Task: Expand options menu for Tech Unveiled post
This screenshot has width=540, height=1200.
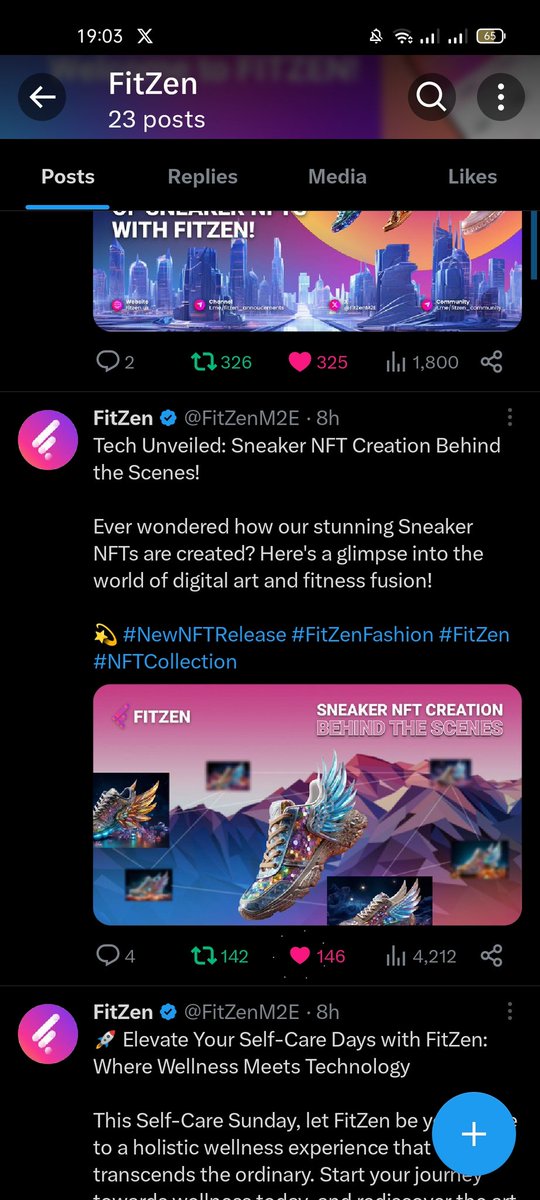Action: coord(510,417)
